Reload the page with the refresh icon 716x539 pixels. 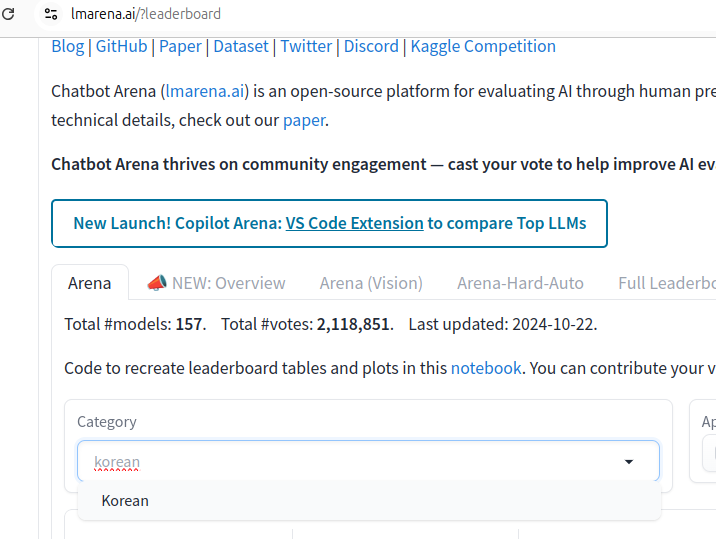point(8,14)
